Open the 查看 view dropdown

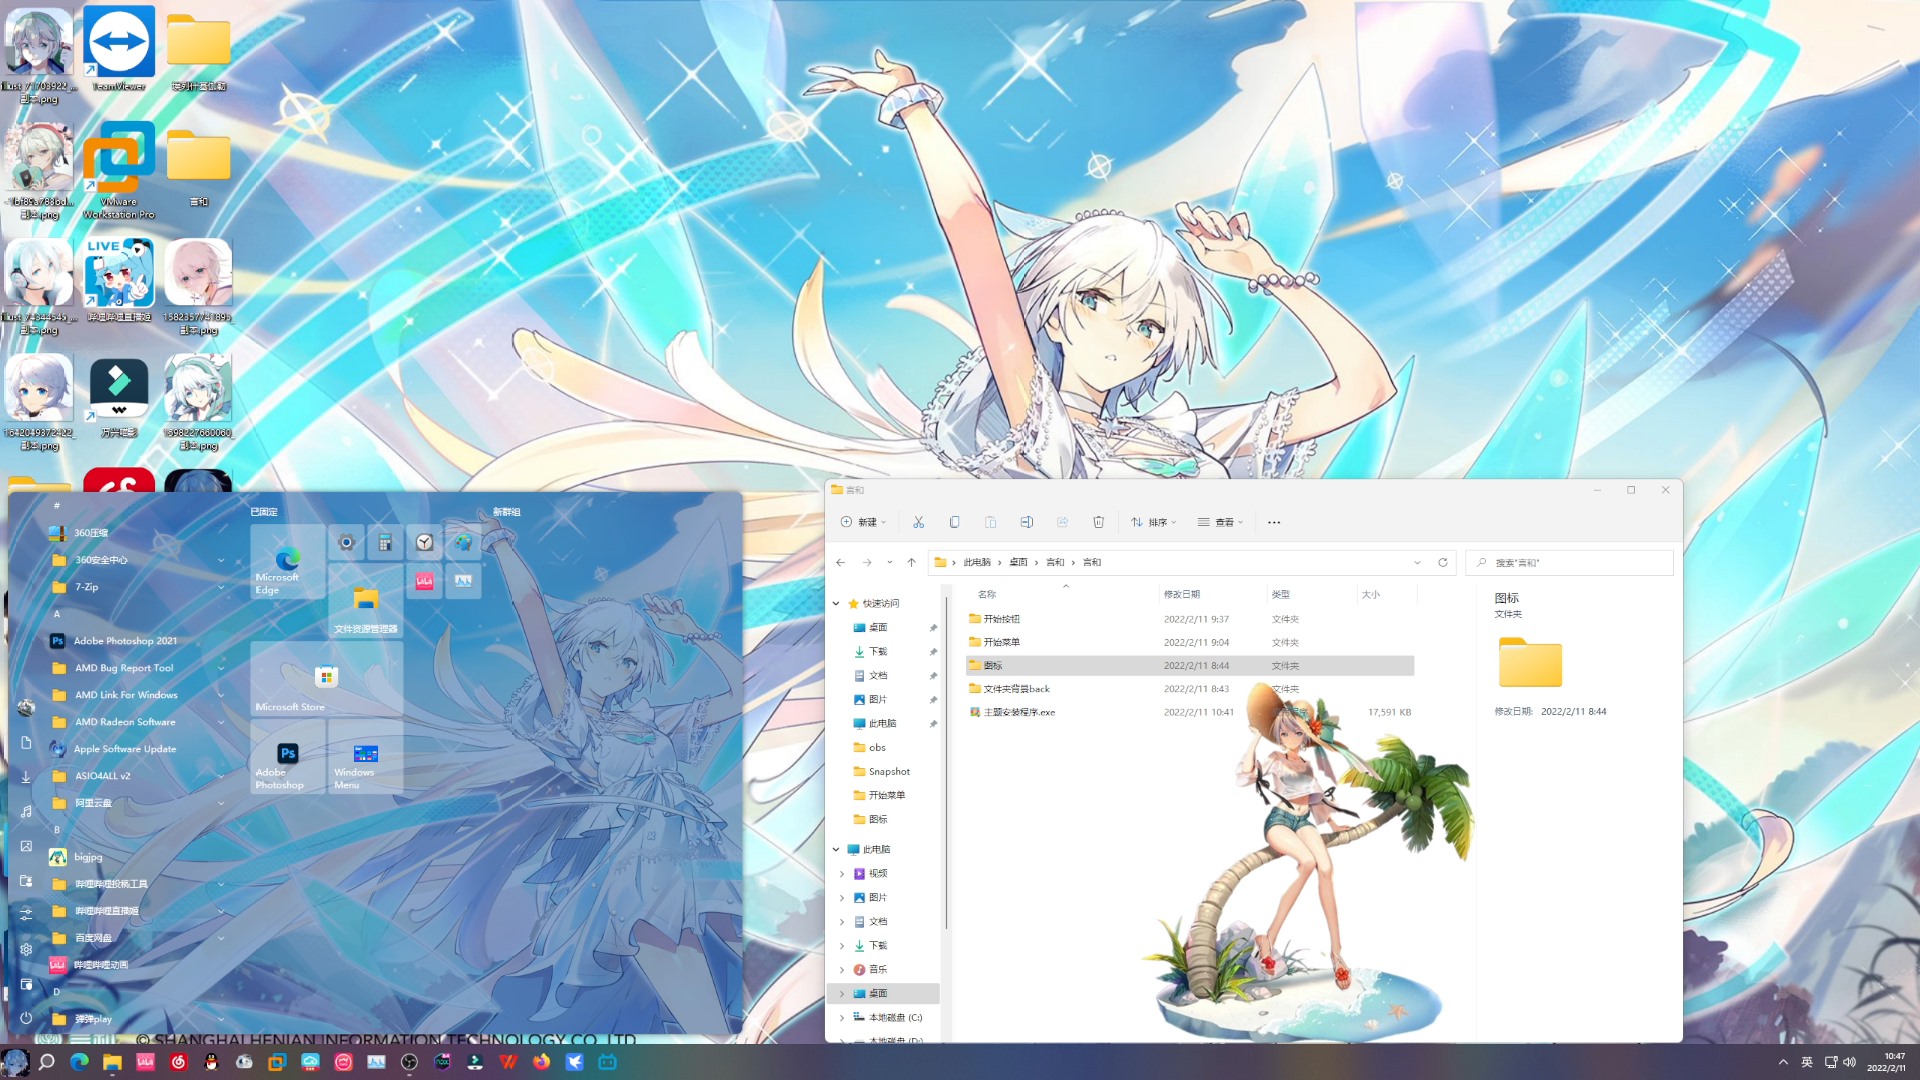[x=1221, y=522]
